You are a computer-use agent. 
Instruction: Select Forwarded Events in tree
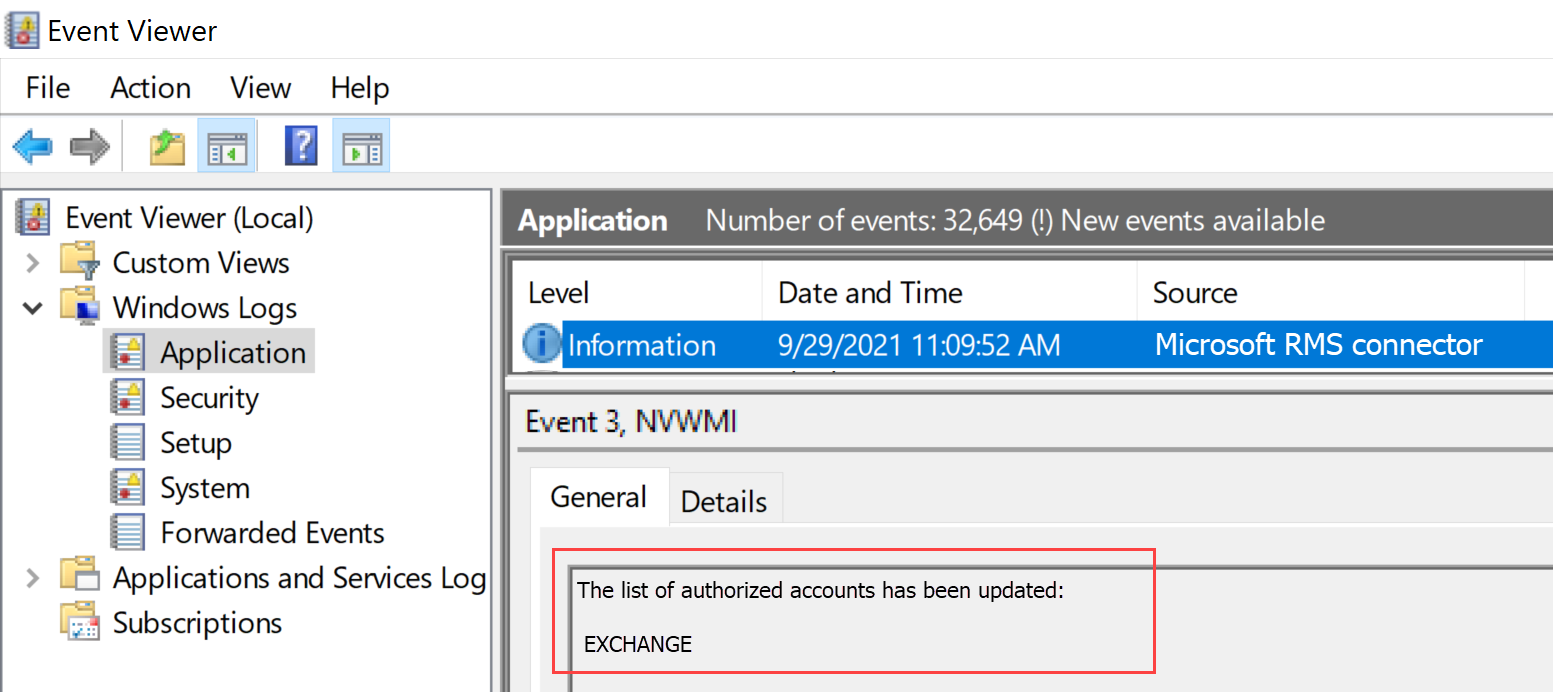[272, 533]
